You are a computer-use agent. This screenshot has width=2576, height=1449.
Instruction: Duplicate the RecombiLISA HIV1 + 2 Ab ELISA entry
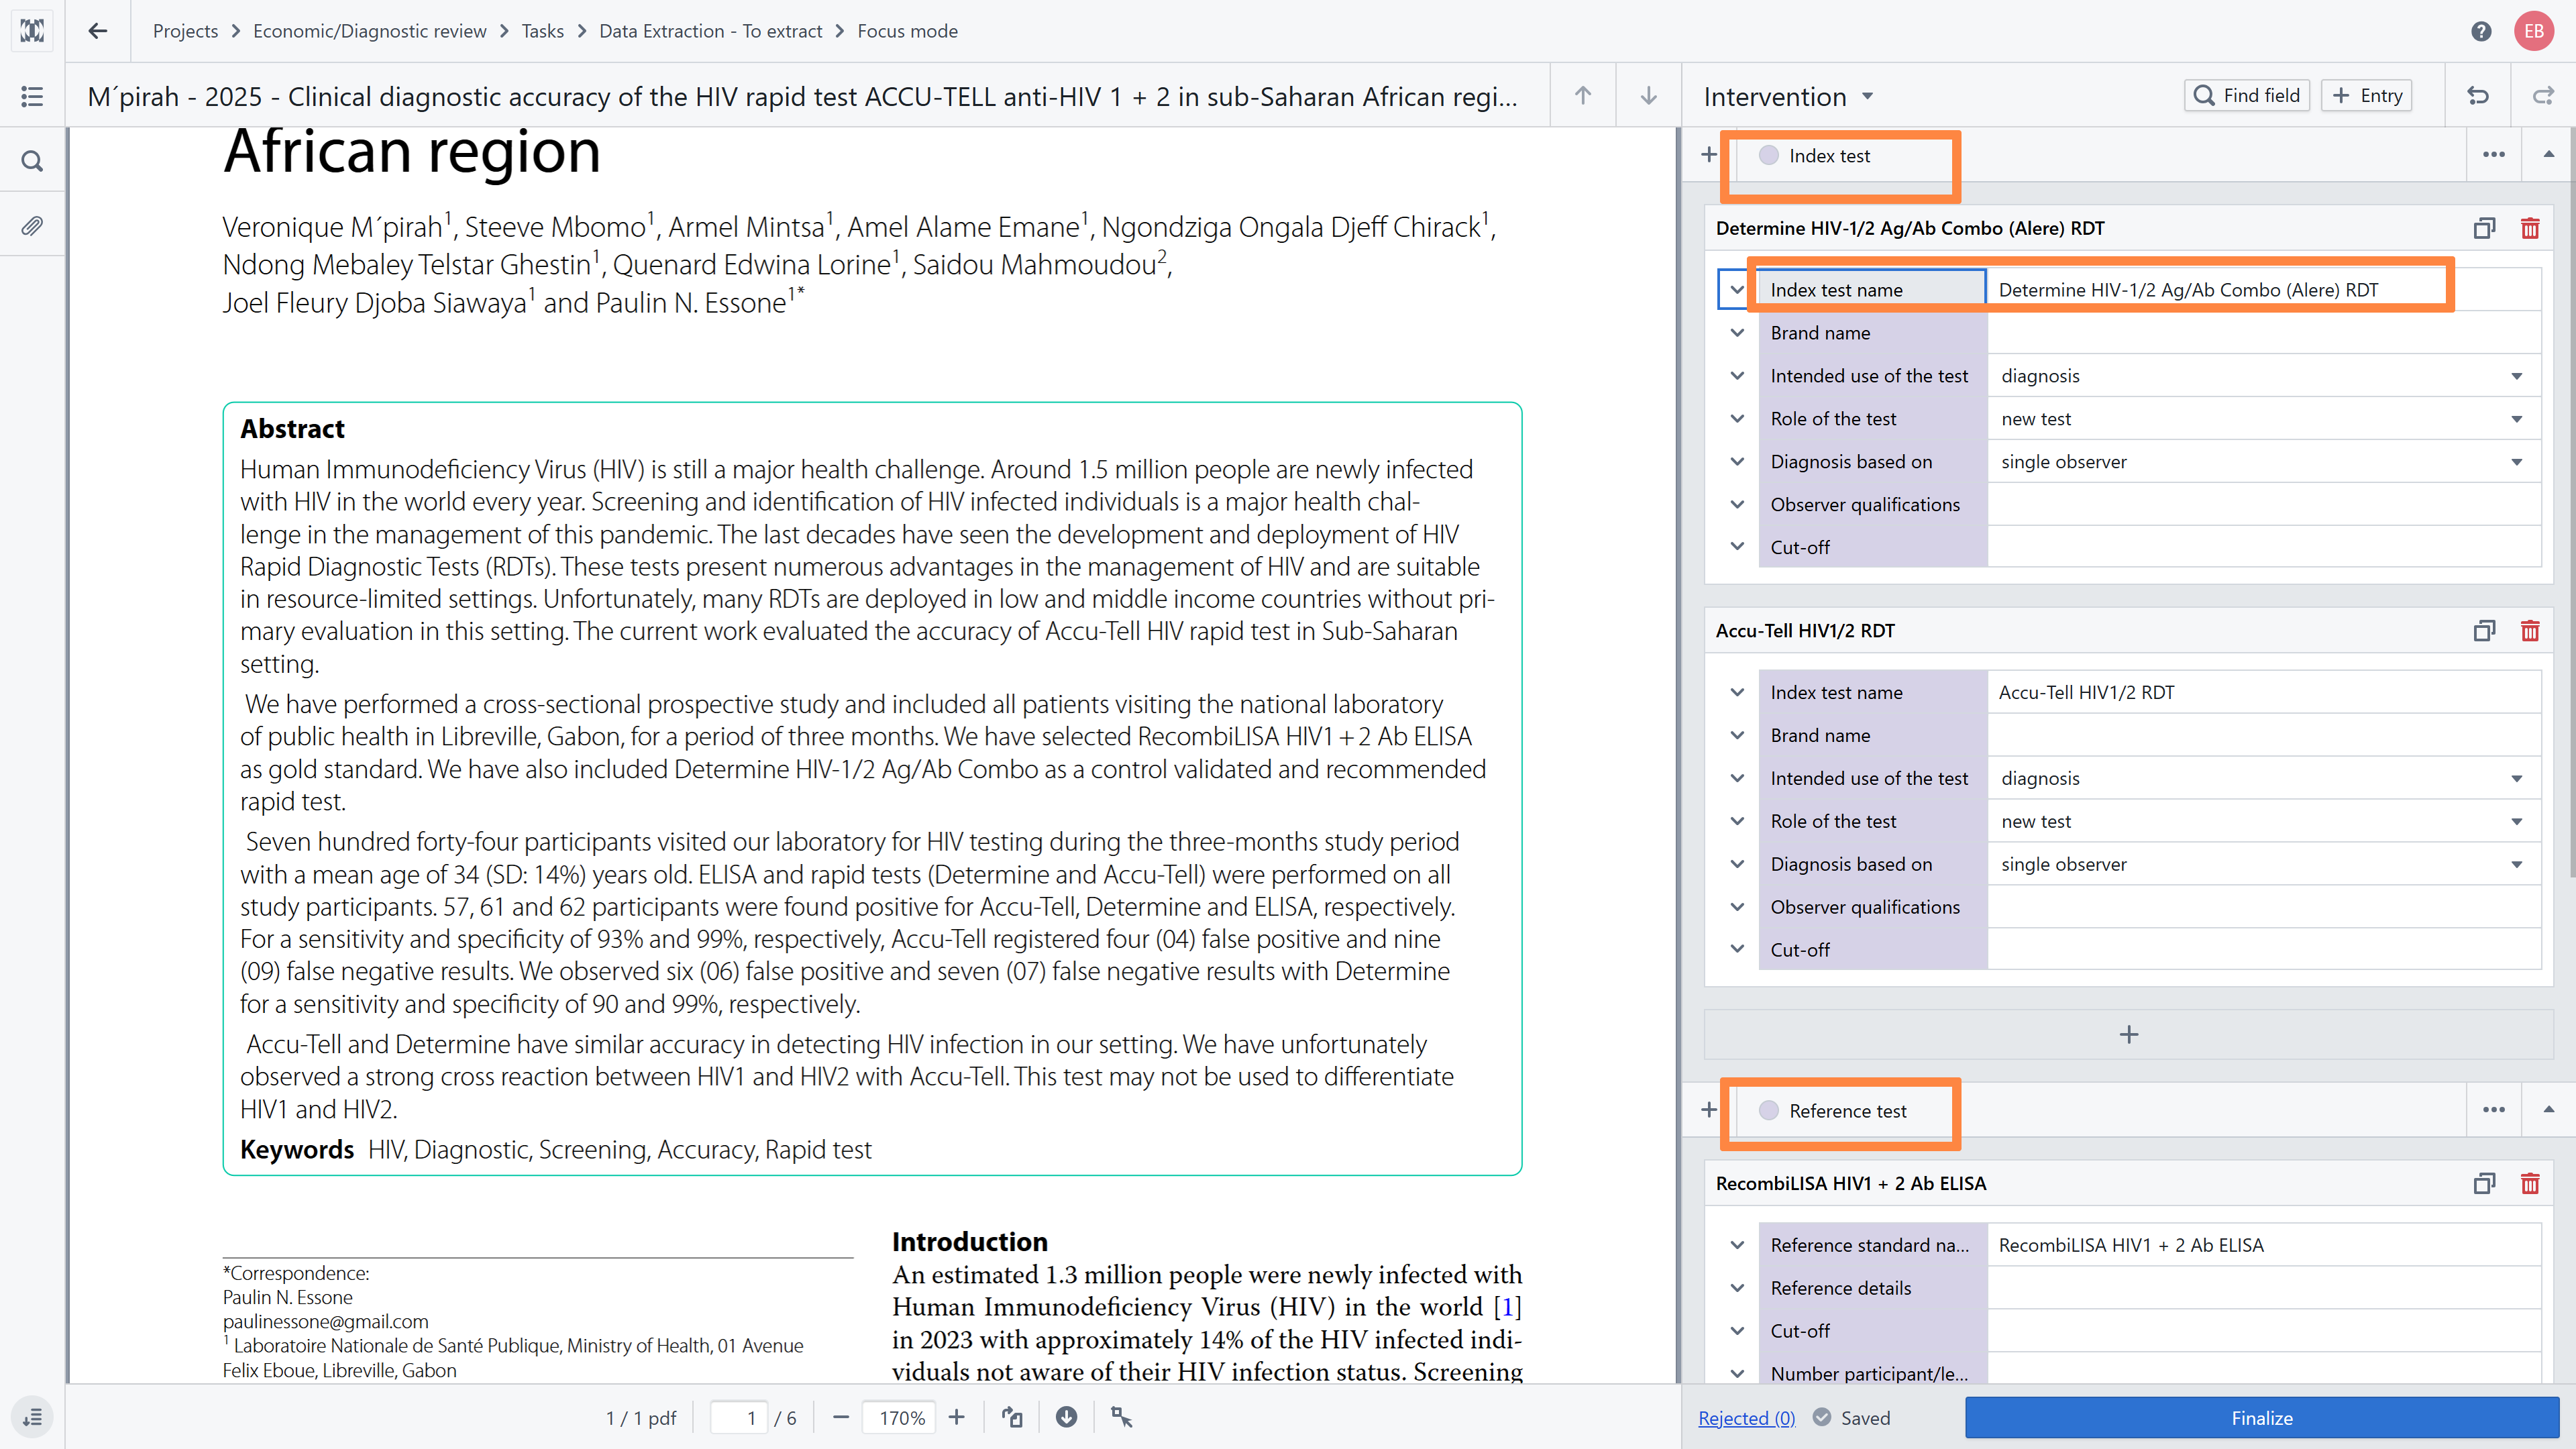click(2484, 1184)
